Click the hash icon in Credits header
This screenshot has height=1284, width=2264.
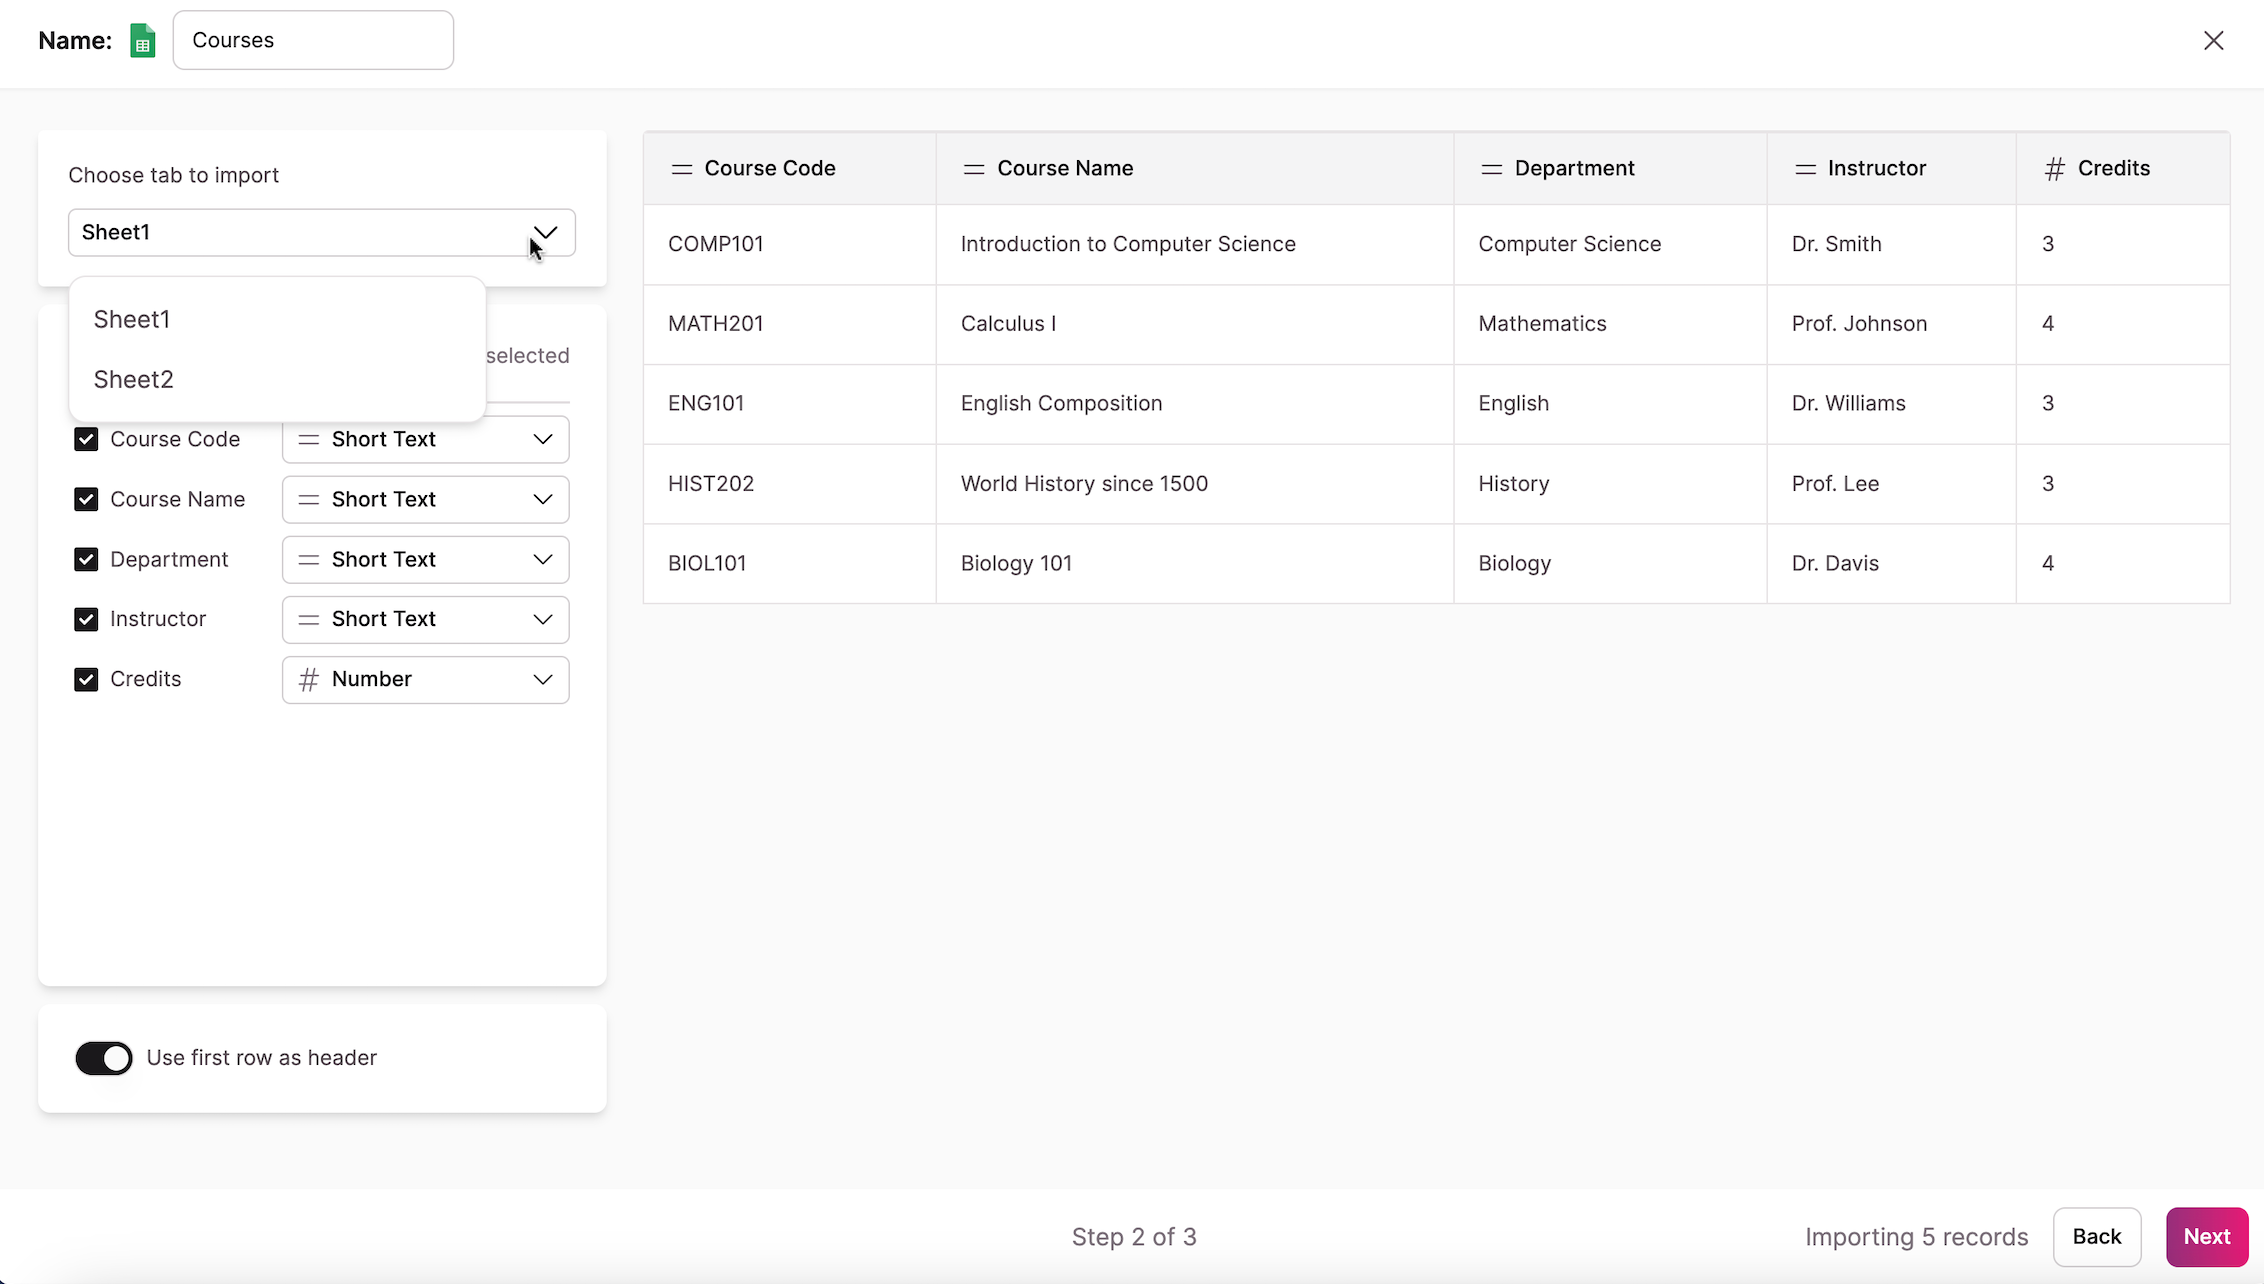tap(2055, 169)
